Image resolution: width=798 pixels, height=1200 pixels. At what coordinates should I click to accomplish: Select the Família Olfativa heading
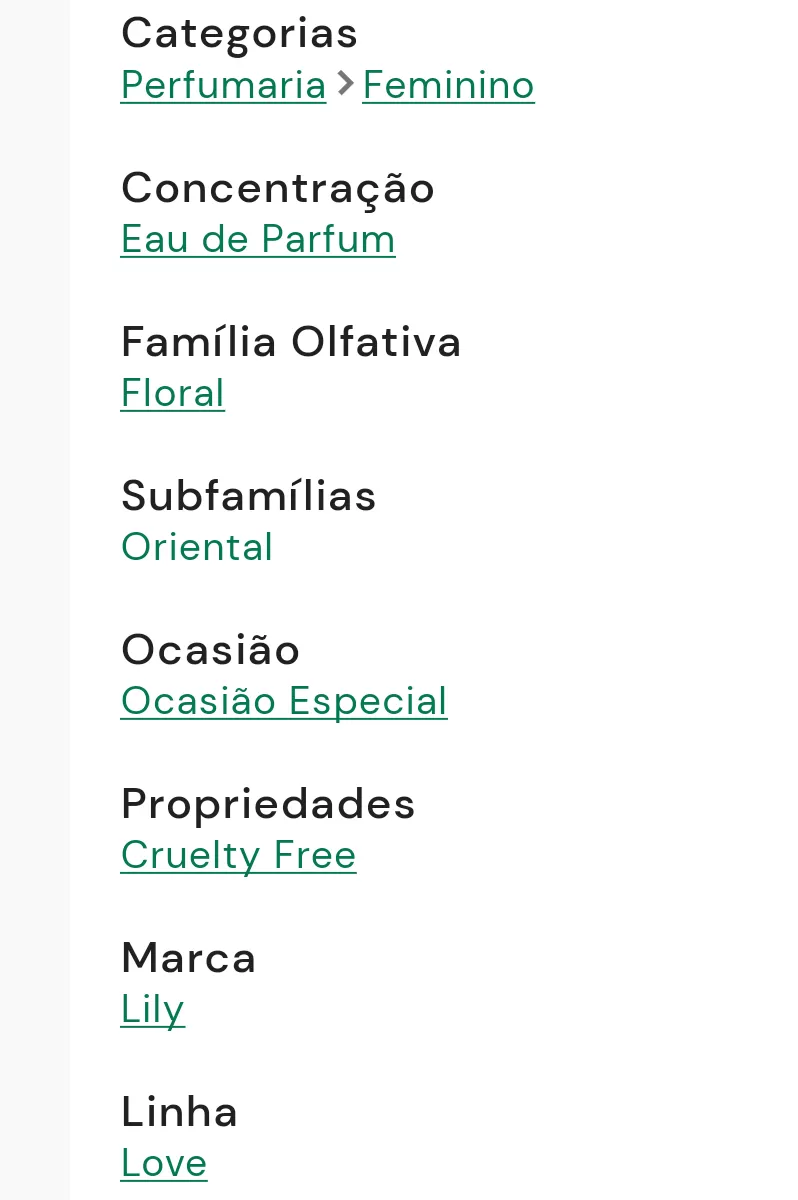291,342
